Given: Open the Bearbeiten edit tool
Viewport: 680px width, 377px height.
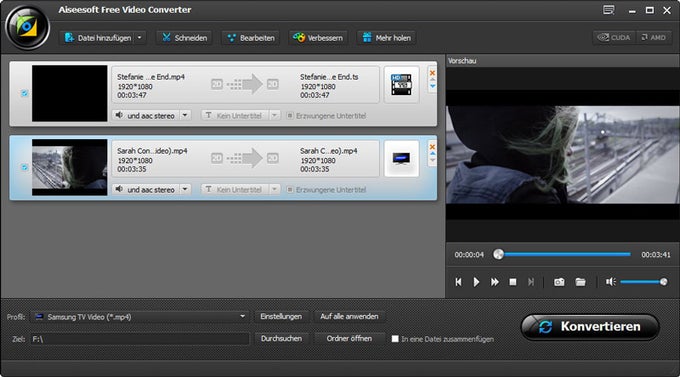Looking at the screenshot, I should [x=251, y=38].
